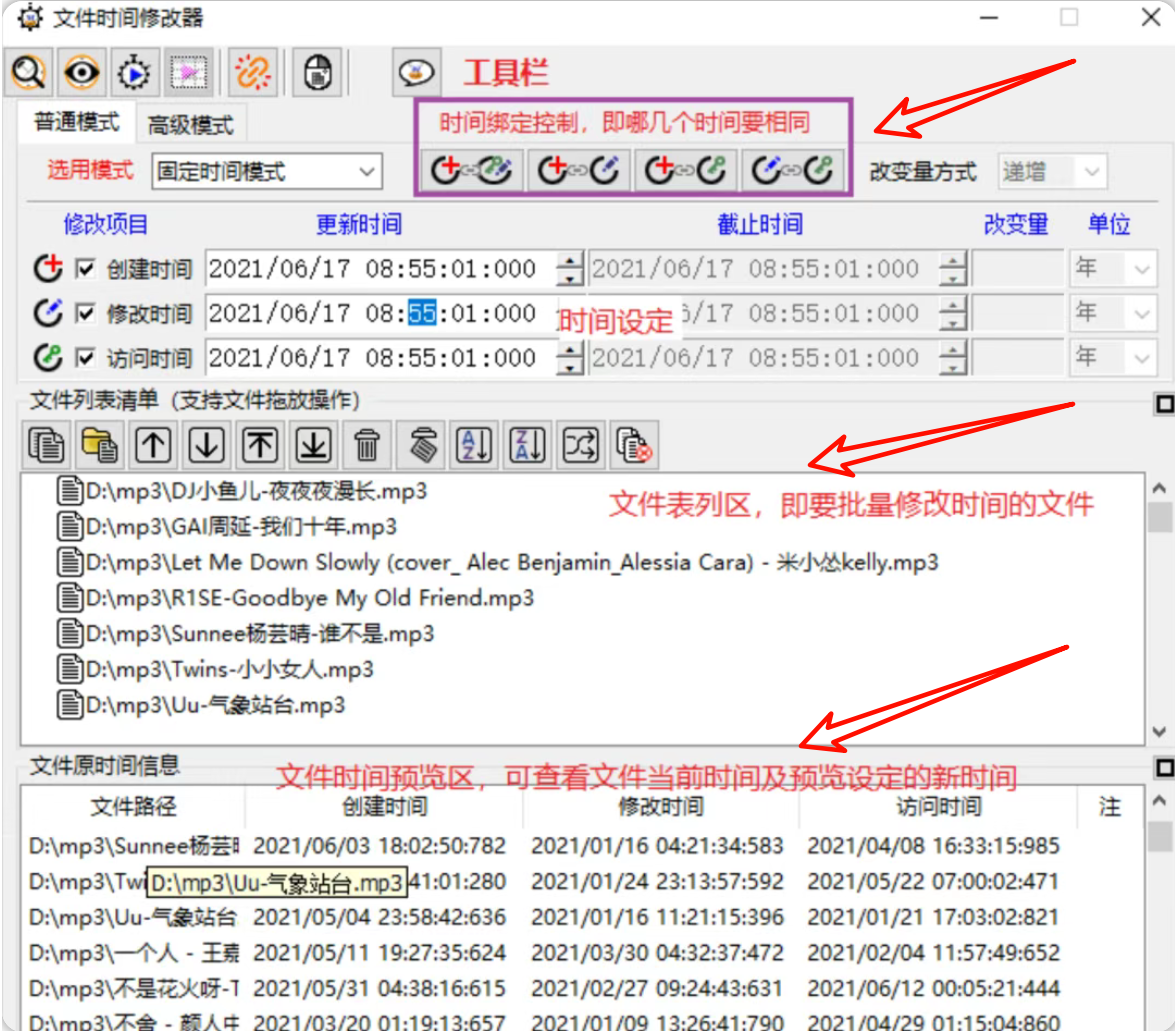The height and width of the screenshot is (1031, 1175).
Task: Uncheck the 修改时间 checkbox
Action: pos(85,313)
